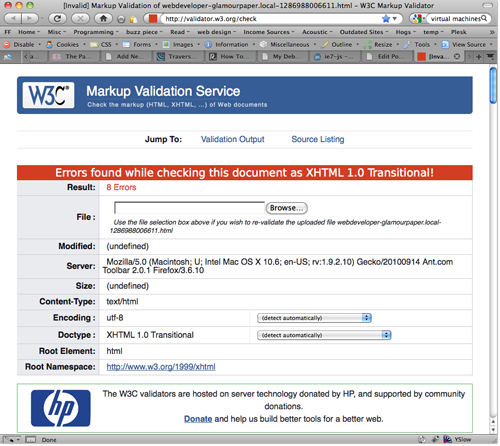Go forward with the Forward arrow
The width and height of the screenshot is (500, 446).
30,18
